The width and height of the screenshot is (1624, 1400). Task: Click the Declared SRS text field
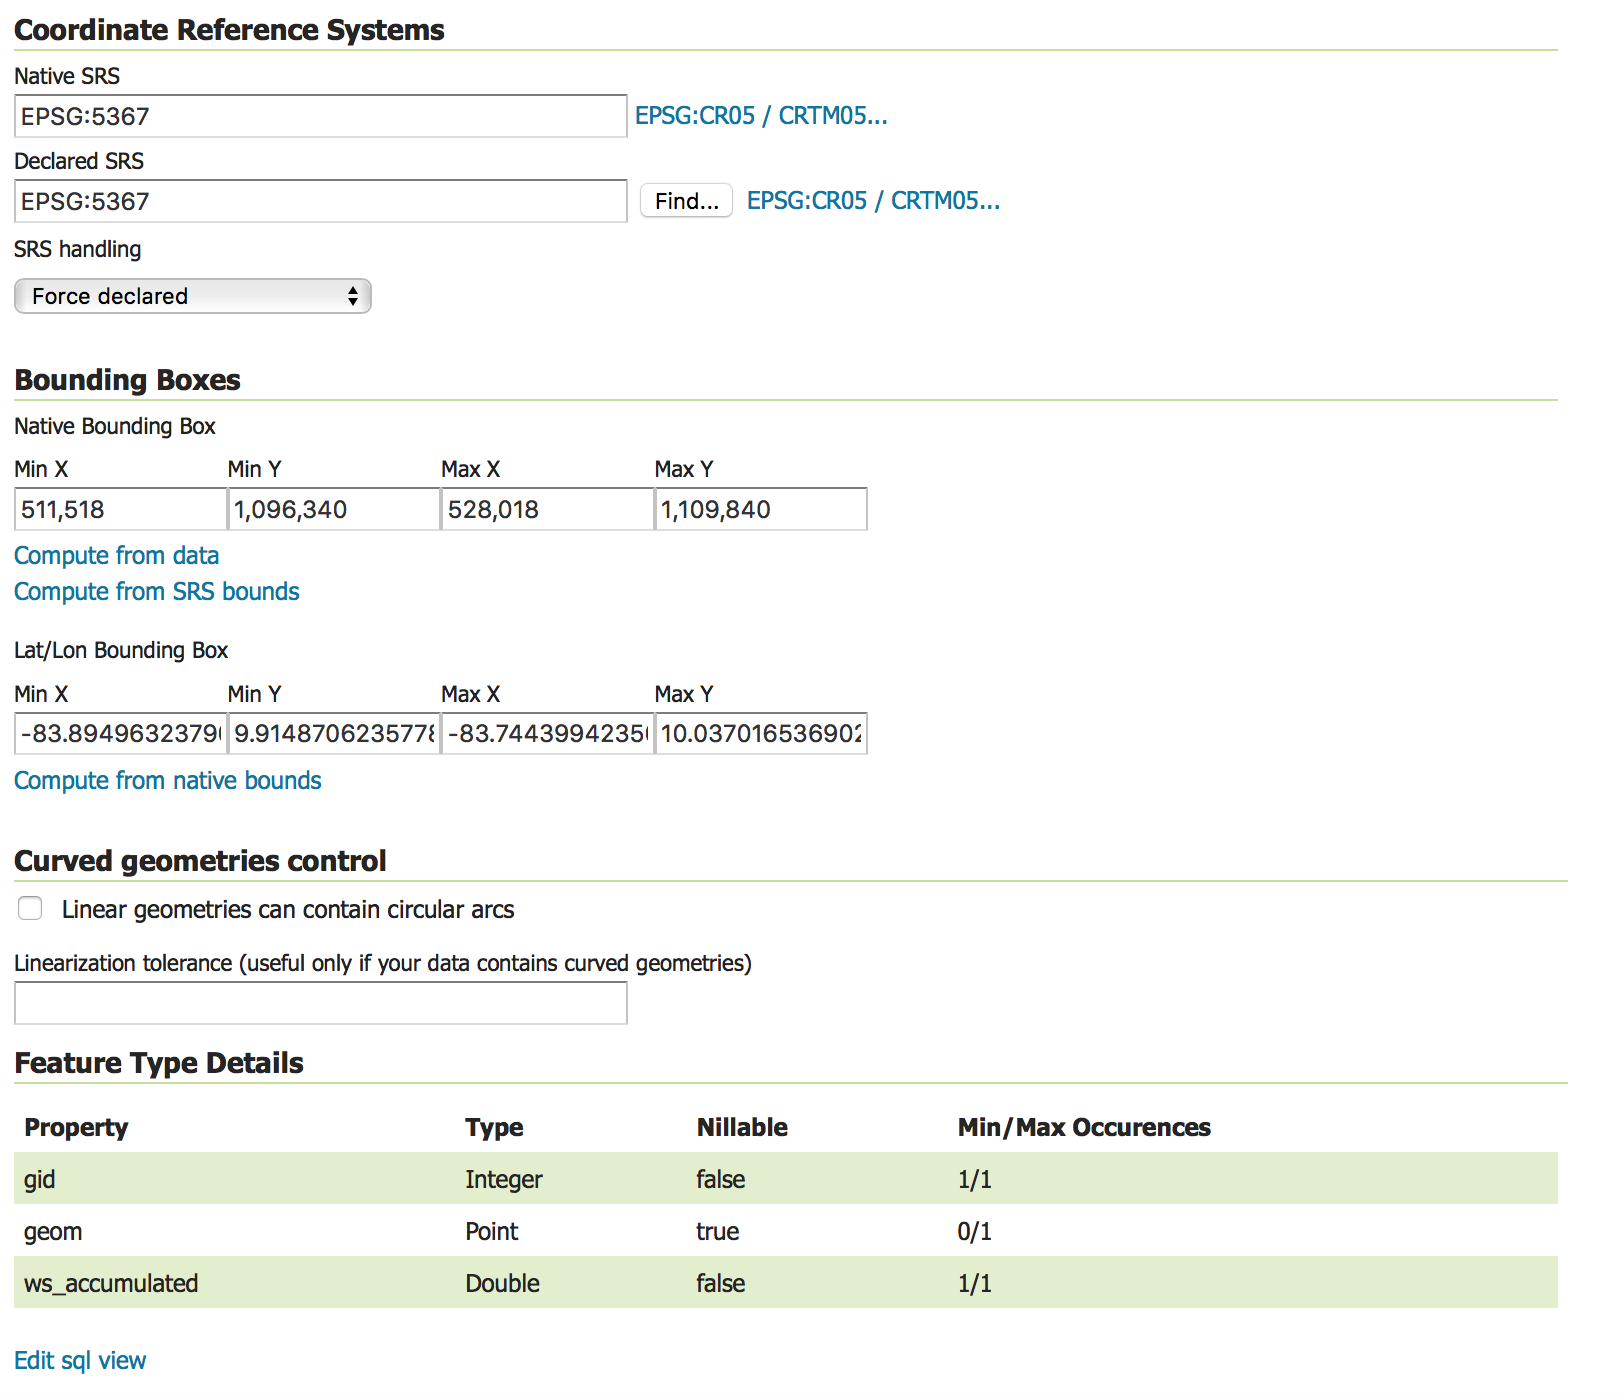320,202
